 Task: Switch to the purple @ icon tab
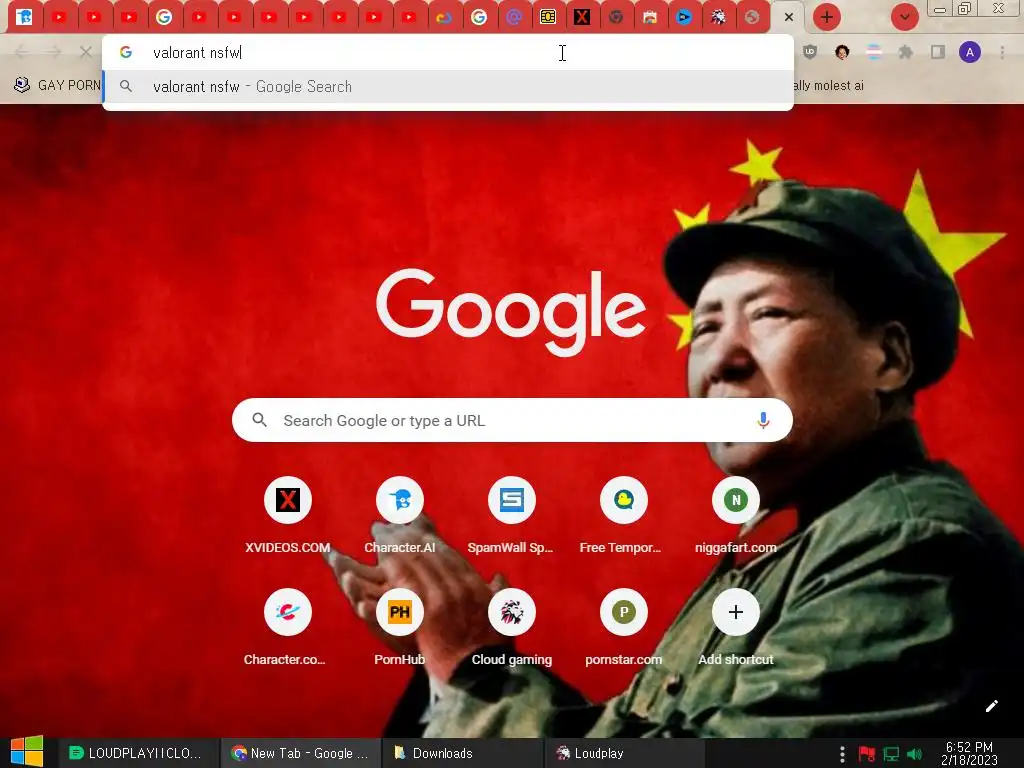point(514,17)
